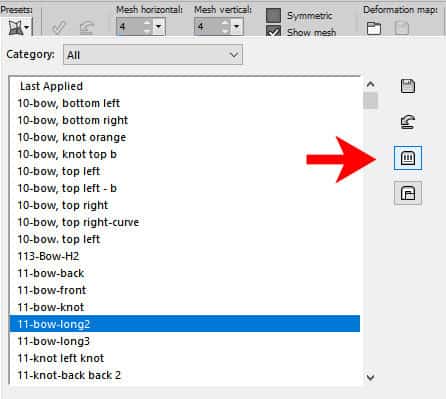Click the Save Preset disk icon
This screenshot has width=446, height=399.
pyautogui.click(x=408, y=86)
